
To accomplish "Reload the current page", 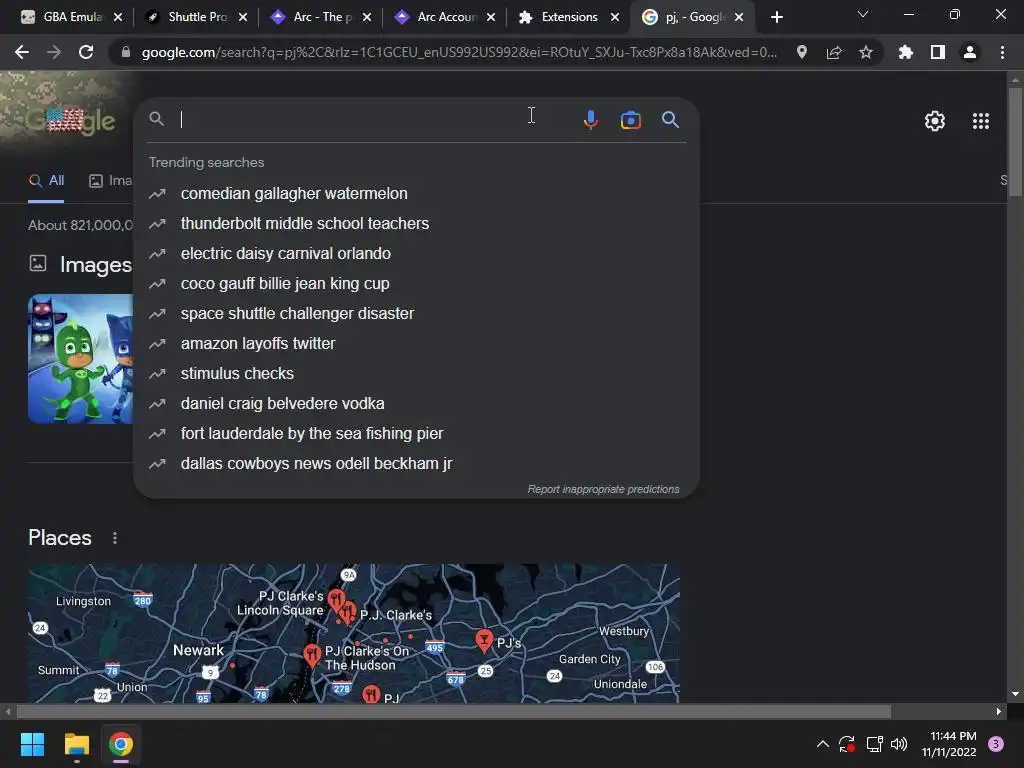I will (x=86, y=52).
